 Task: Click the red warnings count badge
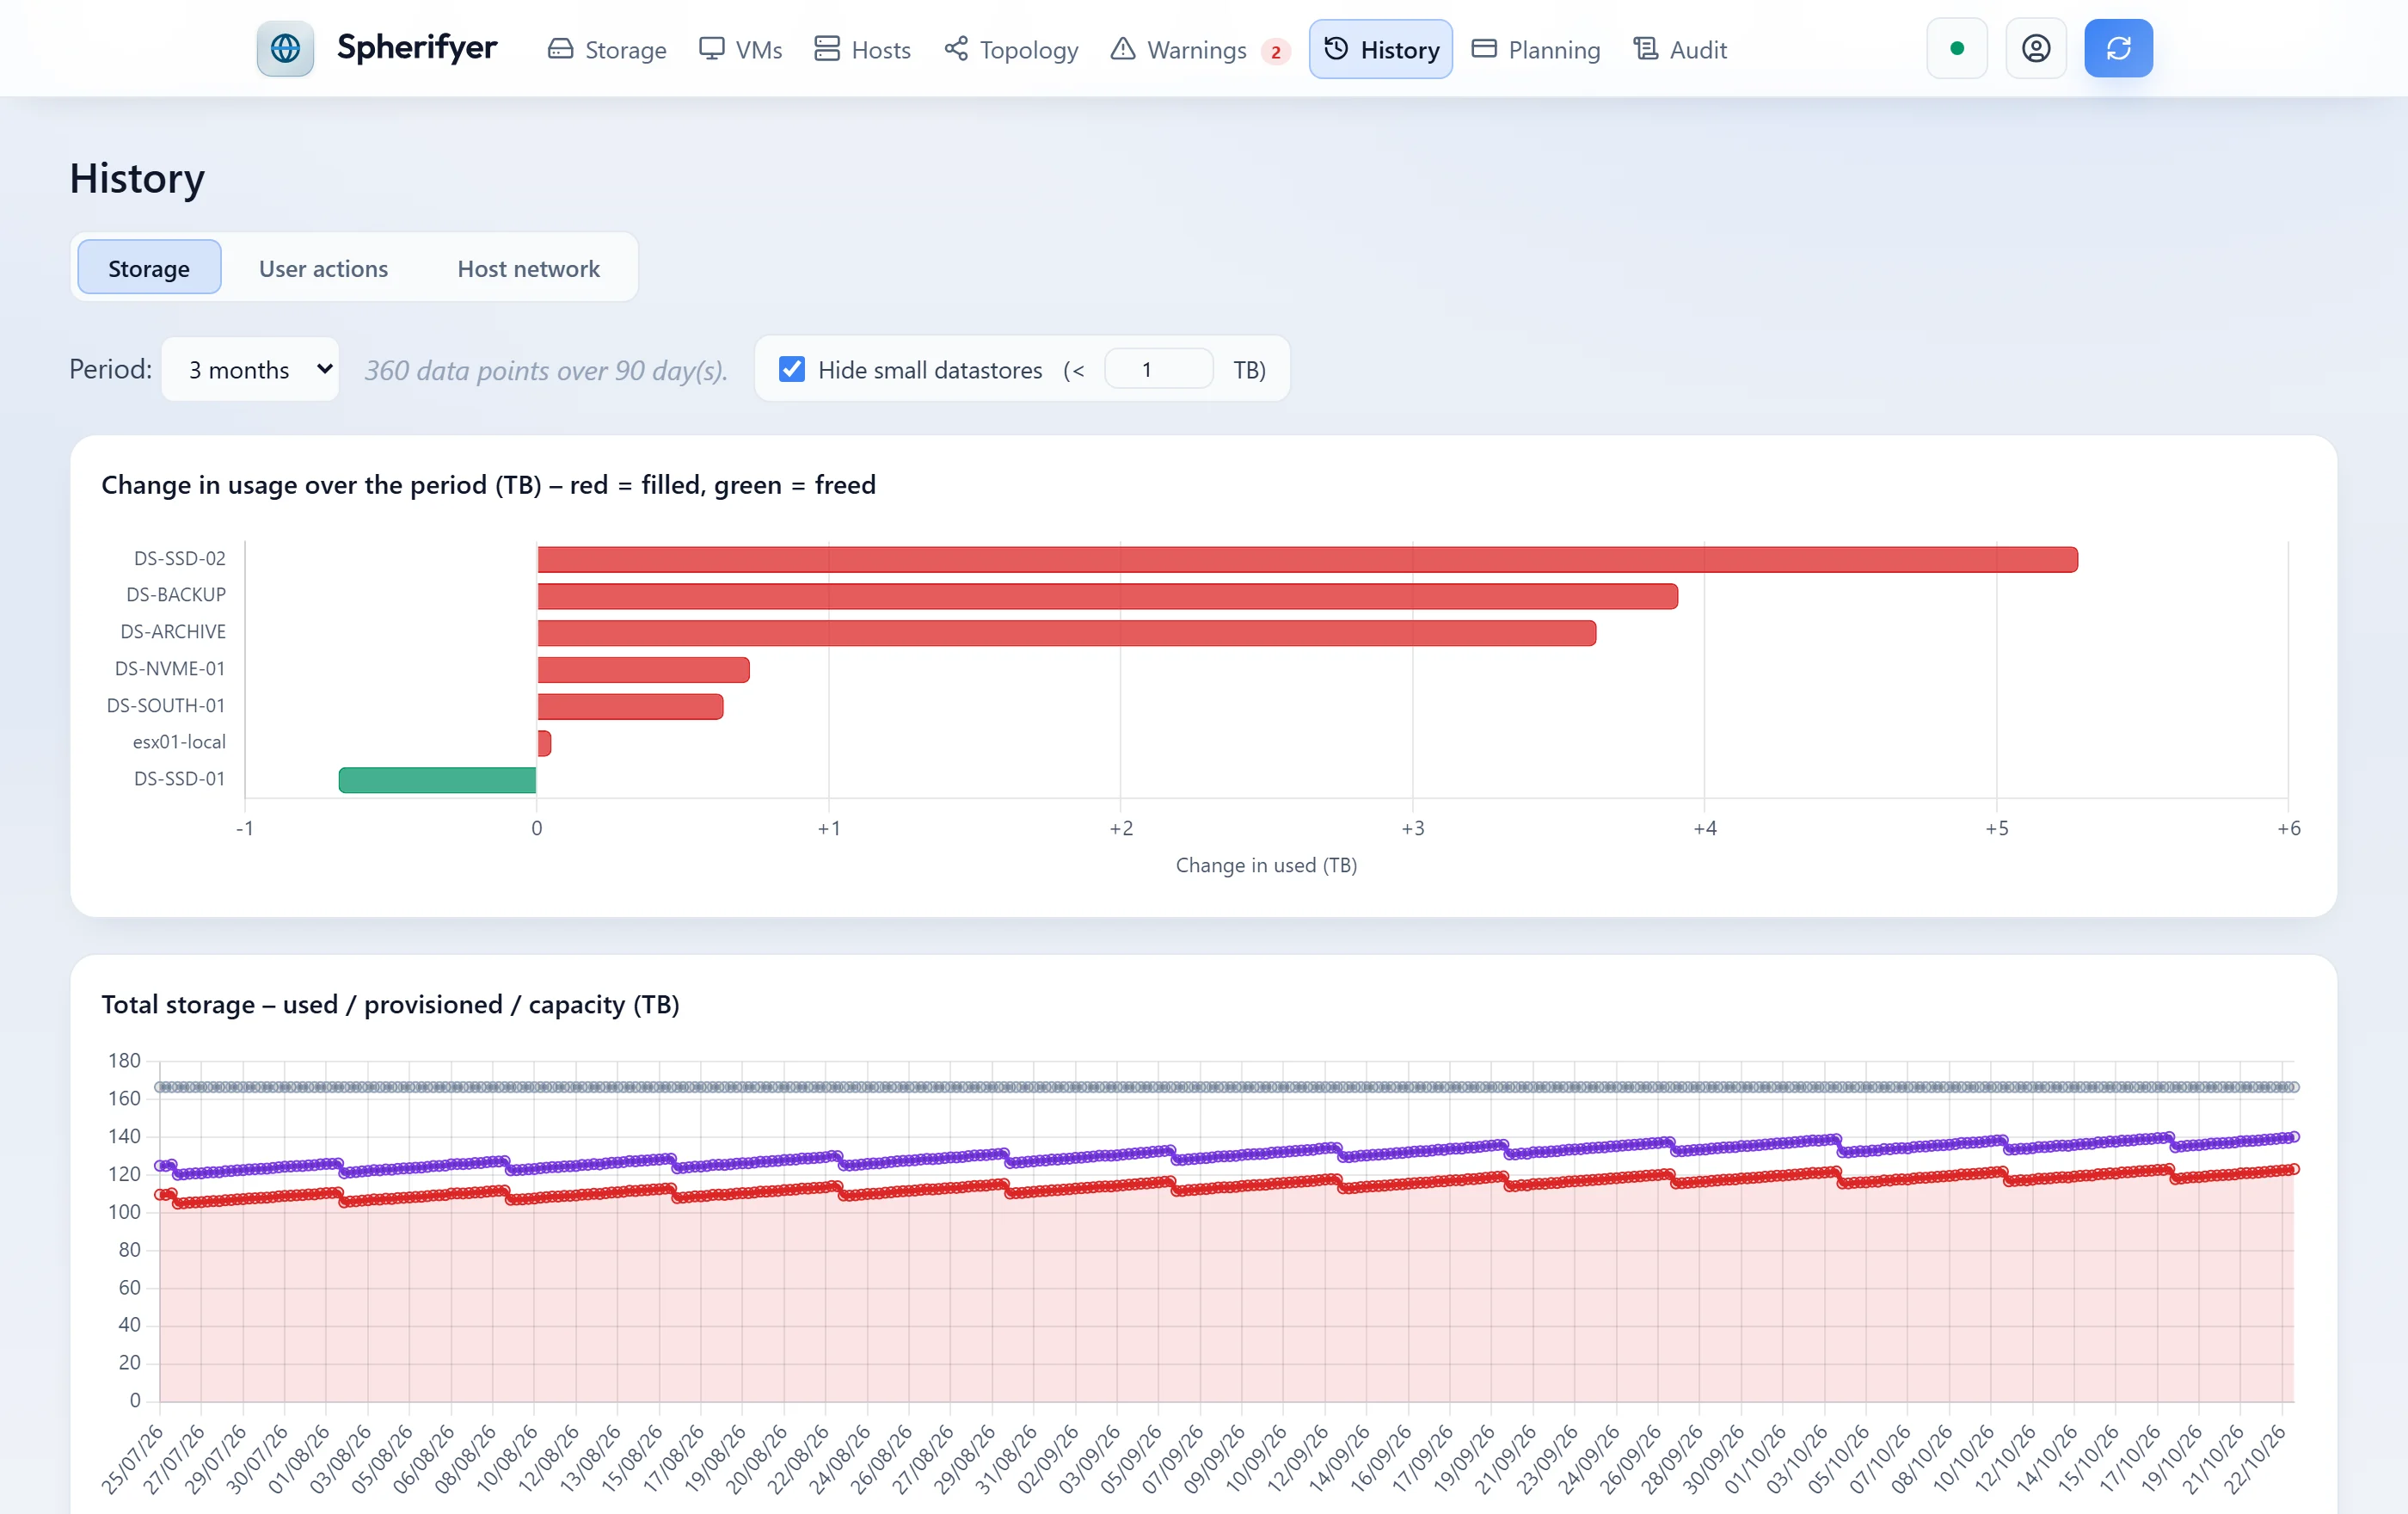(x=1275, y=51)
